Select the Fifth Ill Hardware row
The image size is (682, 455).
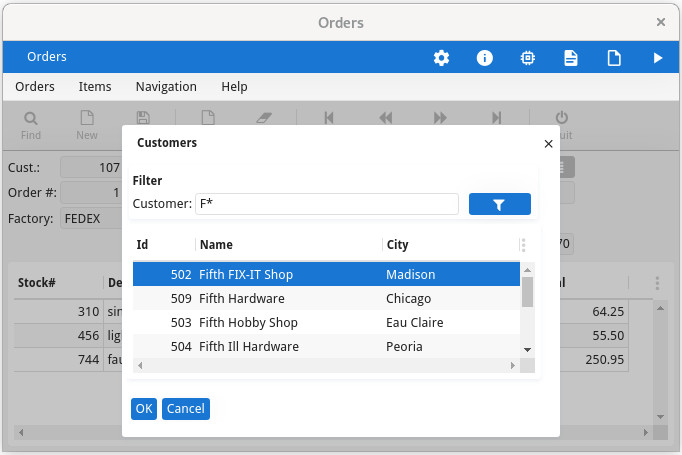326,346
